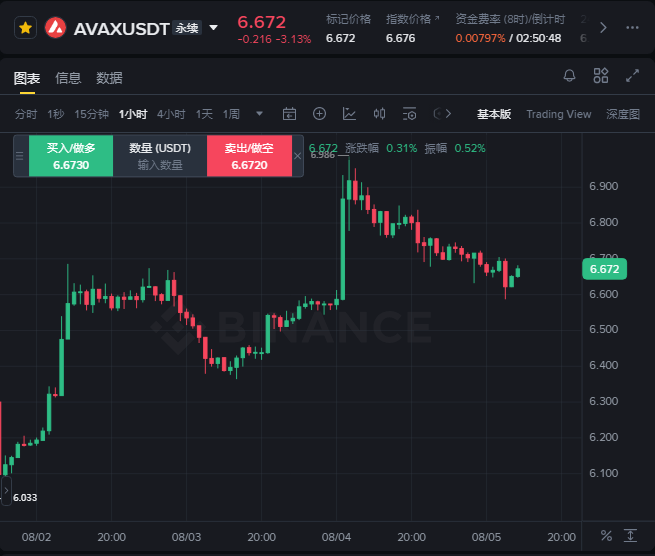
Task: Click the 振幅 0.52% readout
Action: point(455,148)
